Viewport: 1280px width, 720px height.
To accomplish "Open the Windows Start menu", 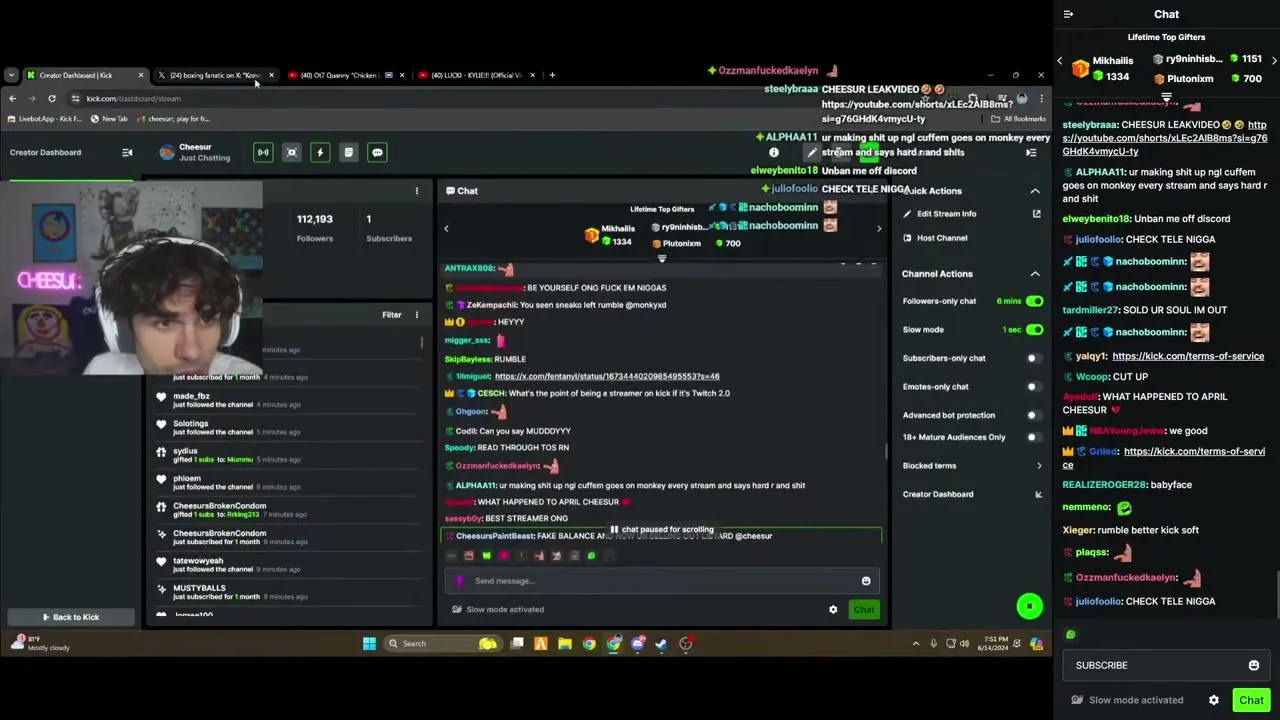I will [x=369, y=643].
